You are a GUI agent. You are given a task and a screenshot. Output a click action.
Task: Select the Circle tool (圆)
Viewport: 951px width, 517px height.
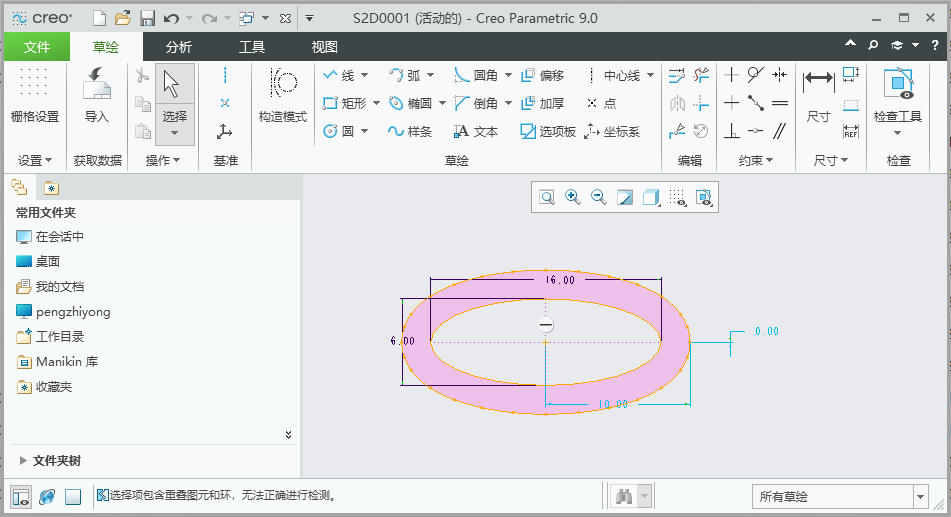point(338,131)
